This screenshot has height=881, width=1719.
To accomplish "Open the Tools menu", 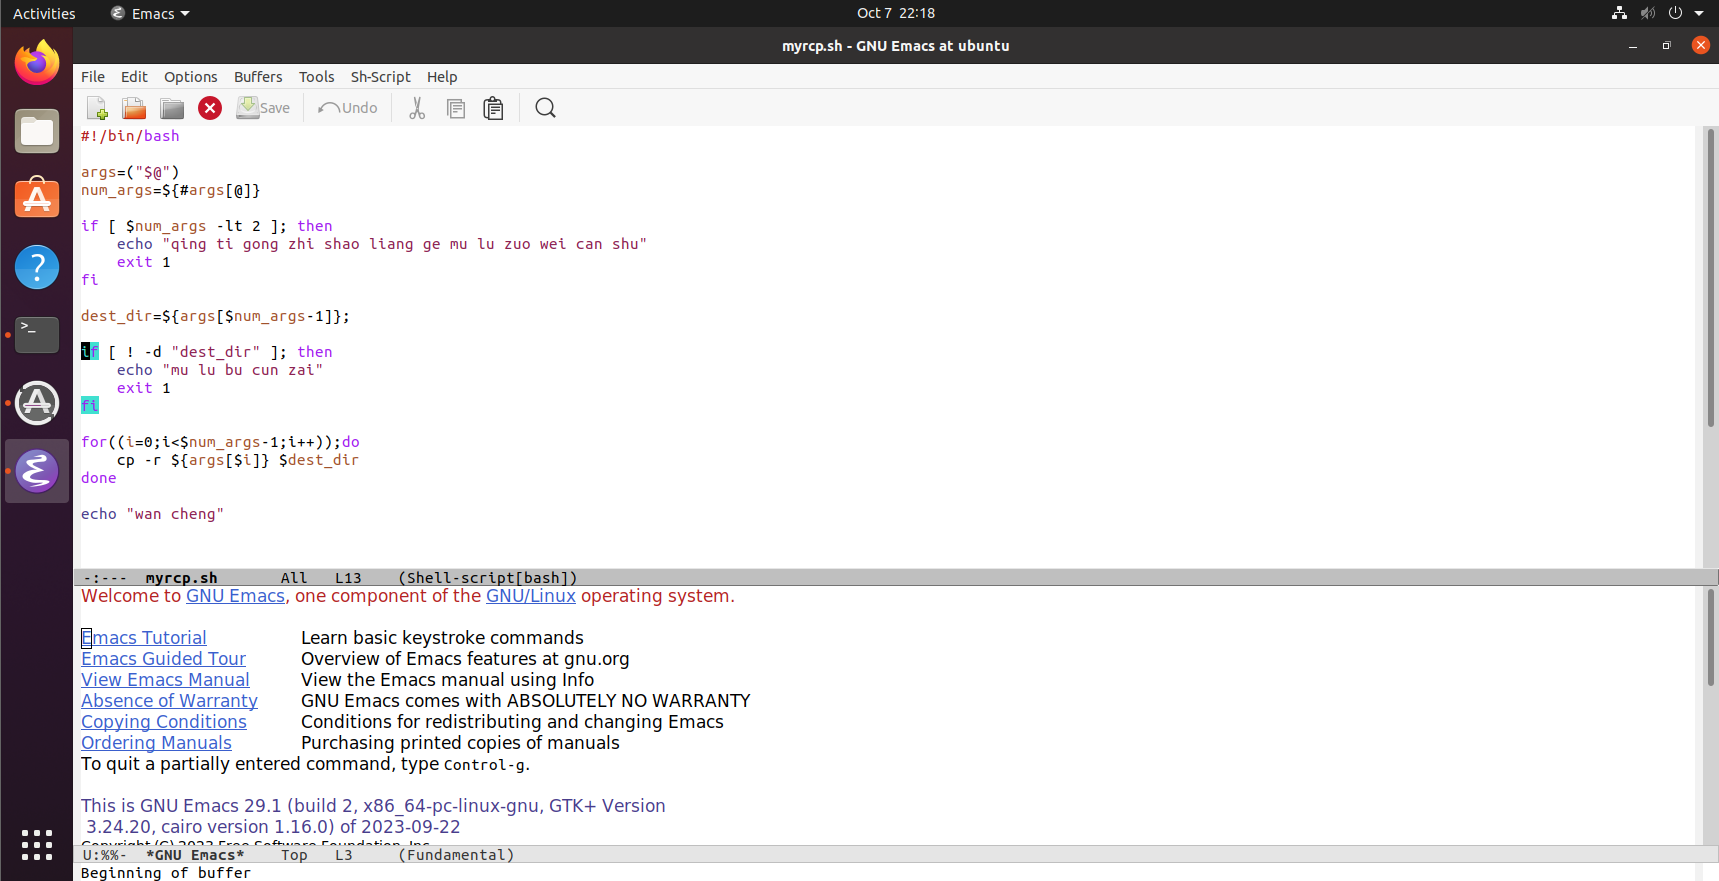I will (x=317, y=77).
